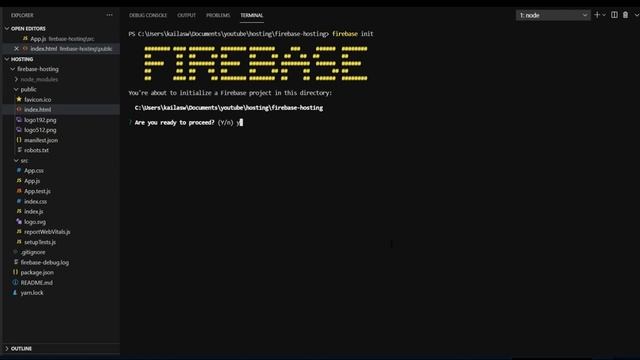This screenshot has height=360, width=640.
Task: Click the Explorer panel title
Action: tap(22, 15)
